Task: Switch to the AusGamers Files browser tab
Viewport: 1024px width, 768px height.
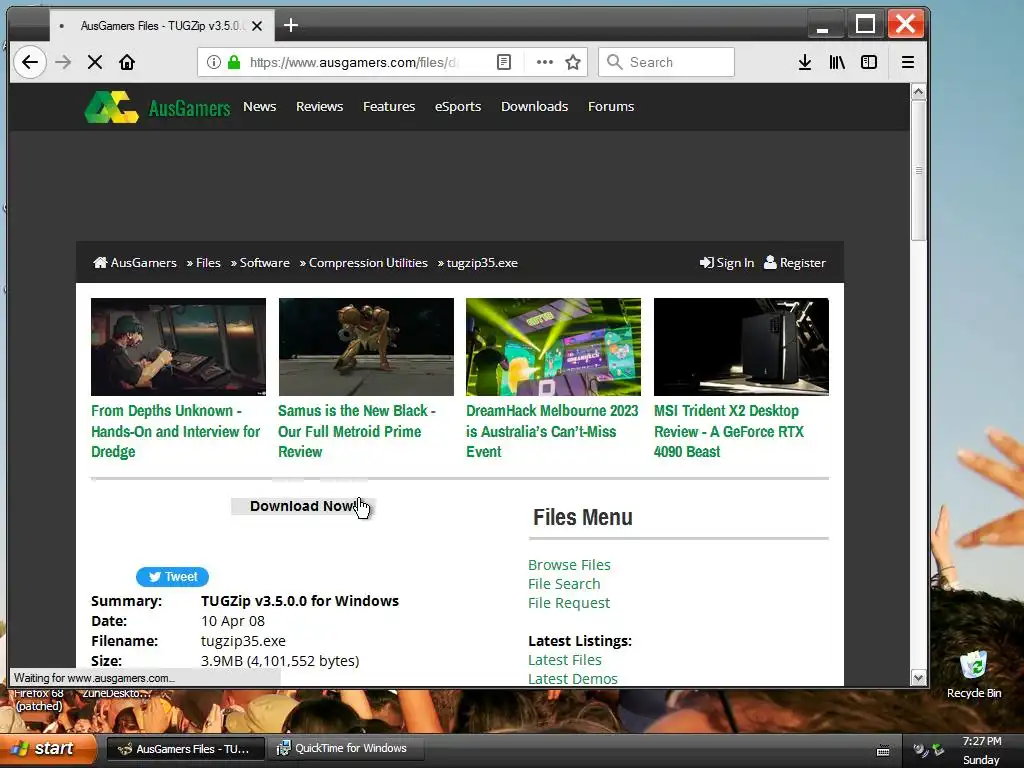Action: point(160,26)
